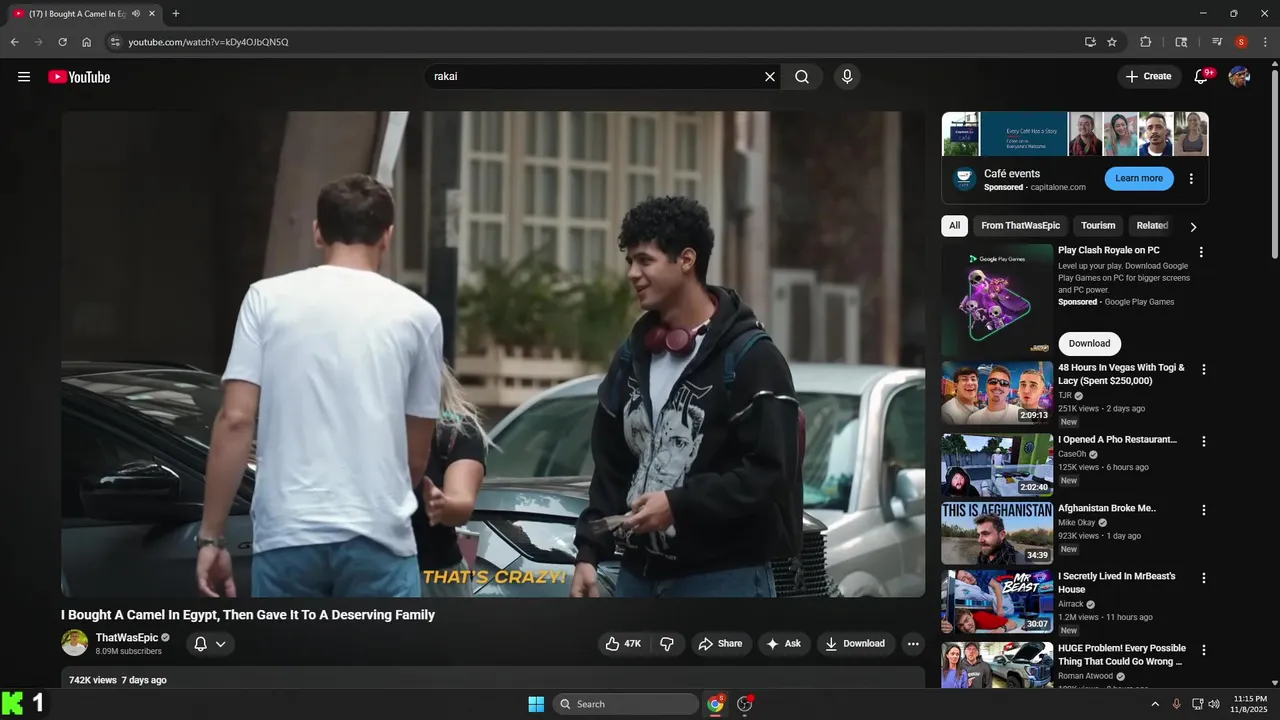Screen dimensions: 1280x720
Task: Reload the page with the browser refresh icon
Action: click(62, 42)
